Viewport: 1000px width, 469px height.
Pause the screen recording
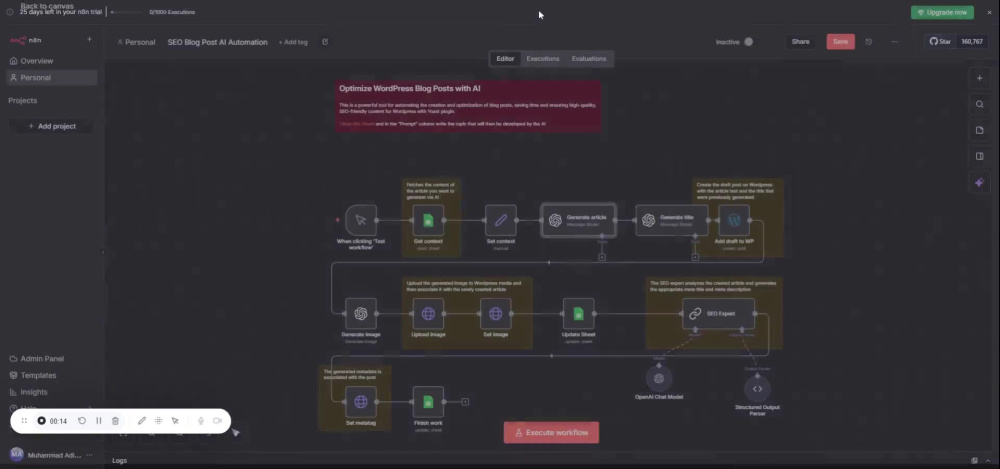click(99, 421)
